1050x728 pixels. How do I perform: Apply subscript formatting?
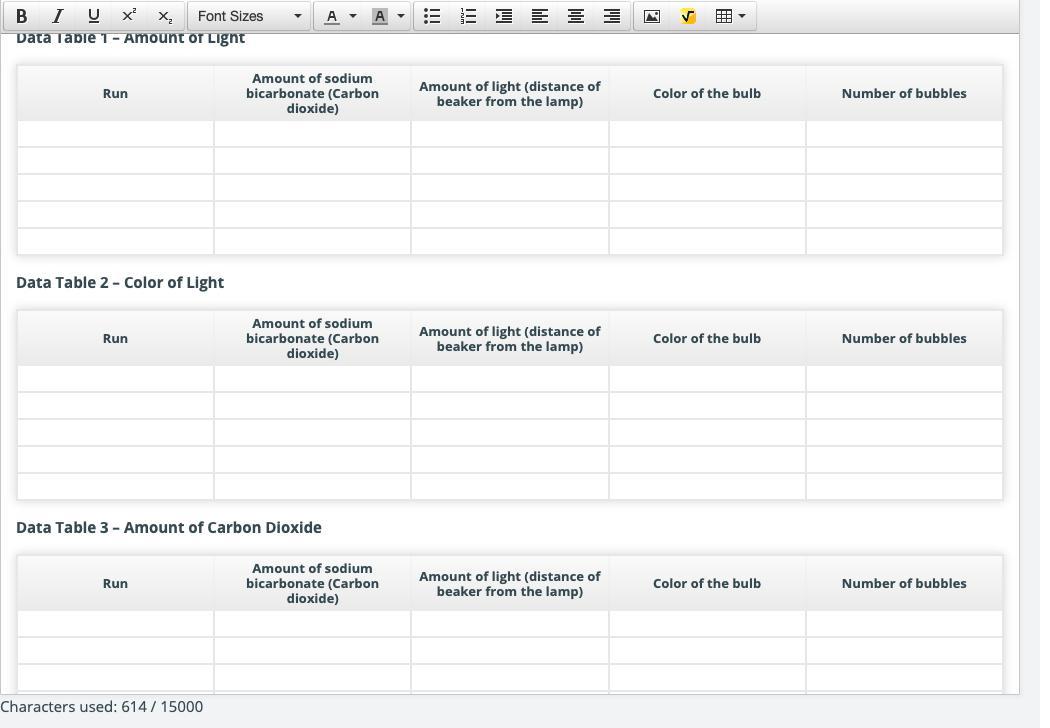click(x=165, y=16)
